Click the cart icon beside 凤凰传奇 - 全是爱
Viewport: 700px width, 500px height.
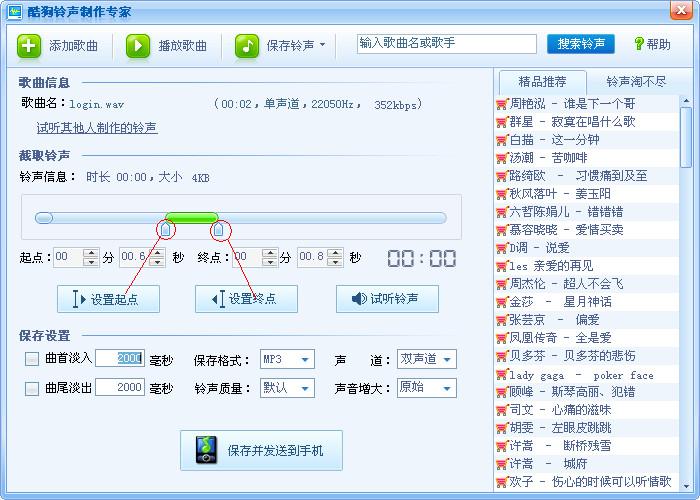(x=502, y=338)
